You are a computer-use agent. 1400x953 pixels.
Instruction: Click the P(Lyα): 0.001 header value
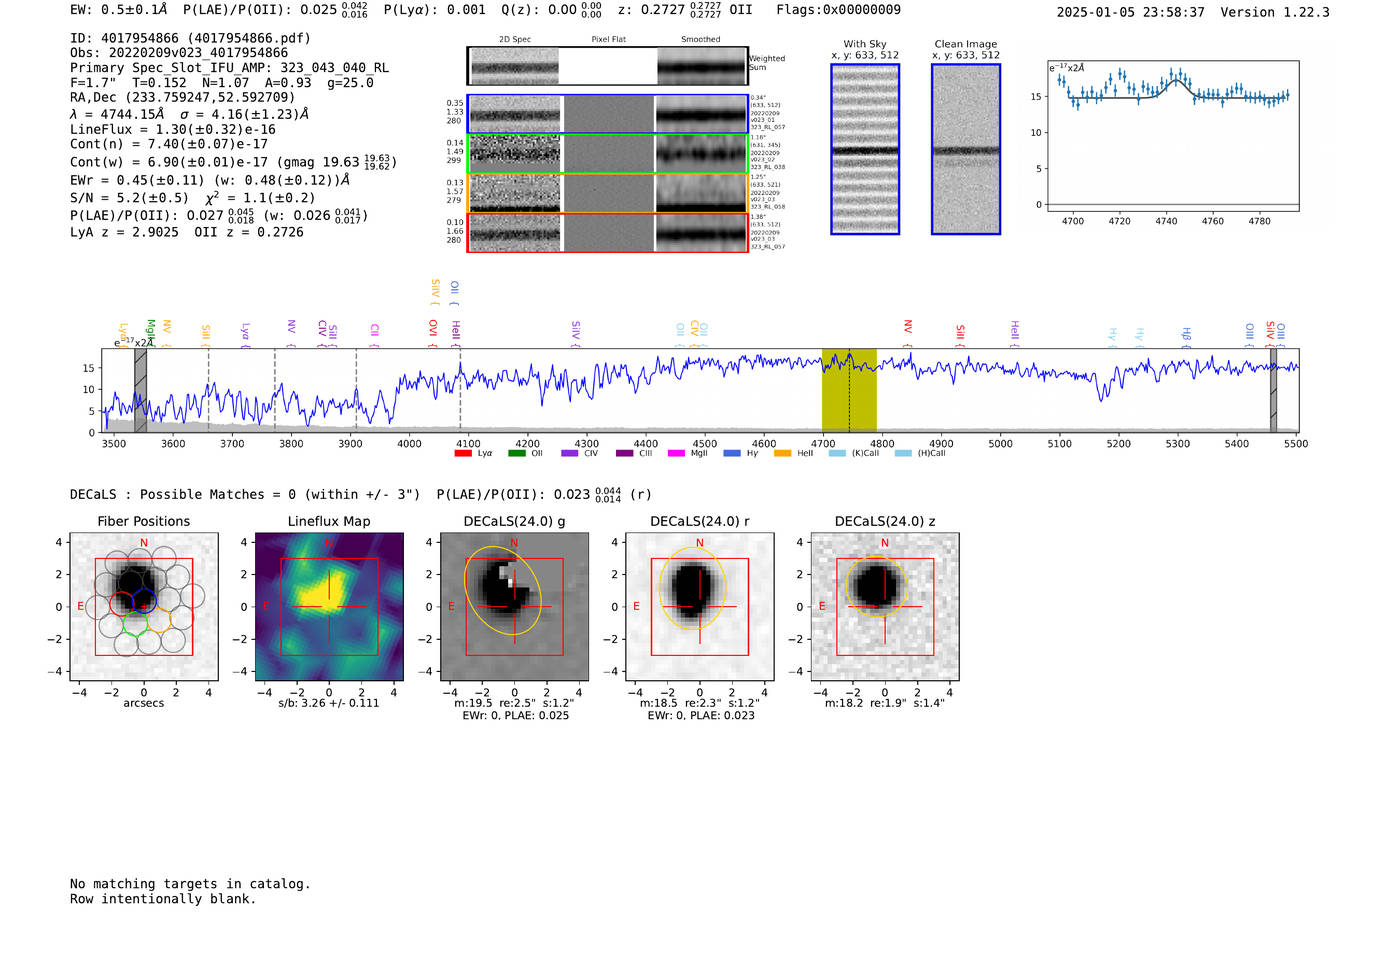coord(435,9)
